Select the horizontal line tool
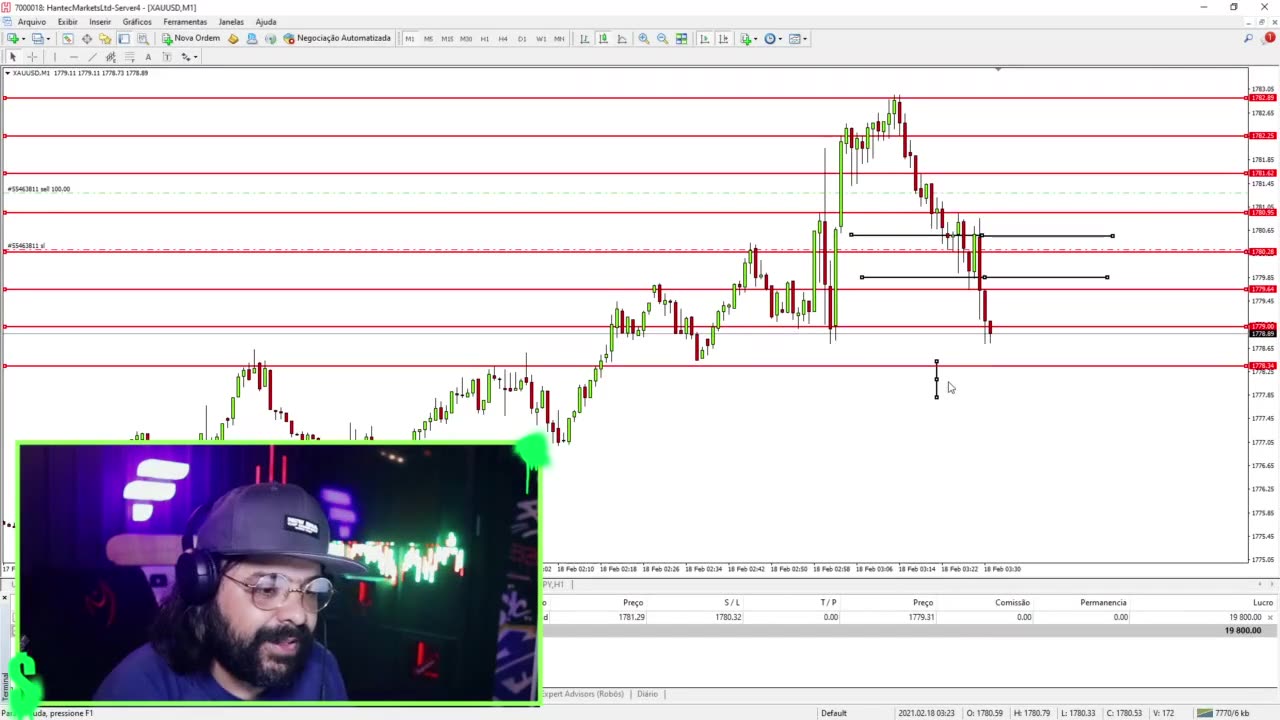 click(74, 57)
